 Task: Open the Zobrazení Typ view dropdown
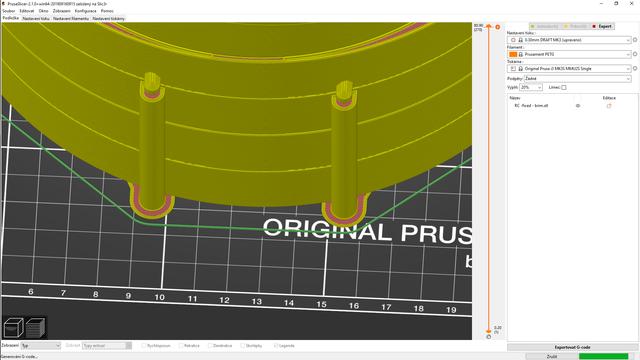[x=41, y=346]
